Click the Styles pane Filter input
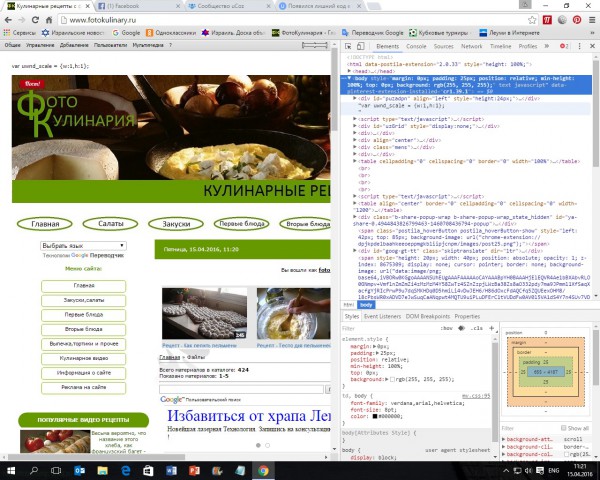600x480 pixels. click(388, 328)
